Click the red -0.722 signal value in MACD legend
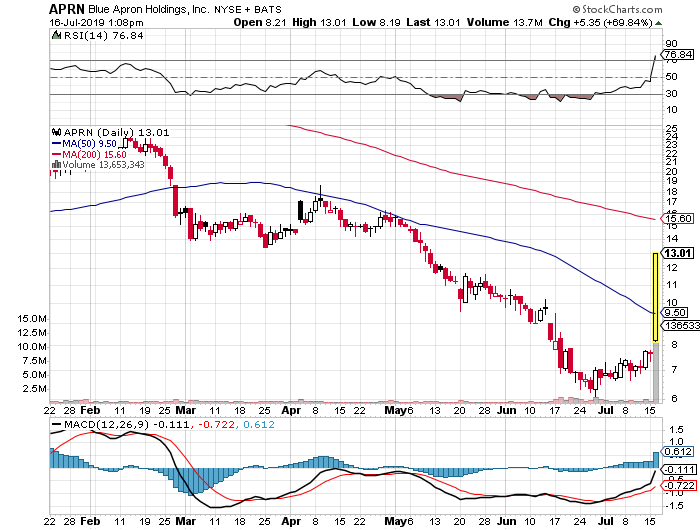This screenshot has height=530, width=700. click(x=216, y=424)
